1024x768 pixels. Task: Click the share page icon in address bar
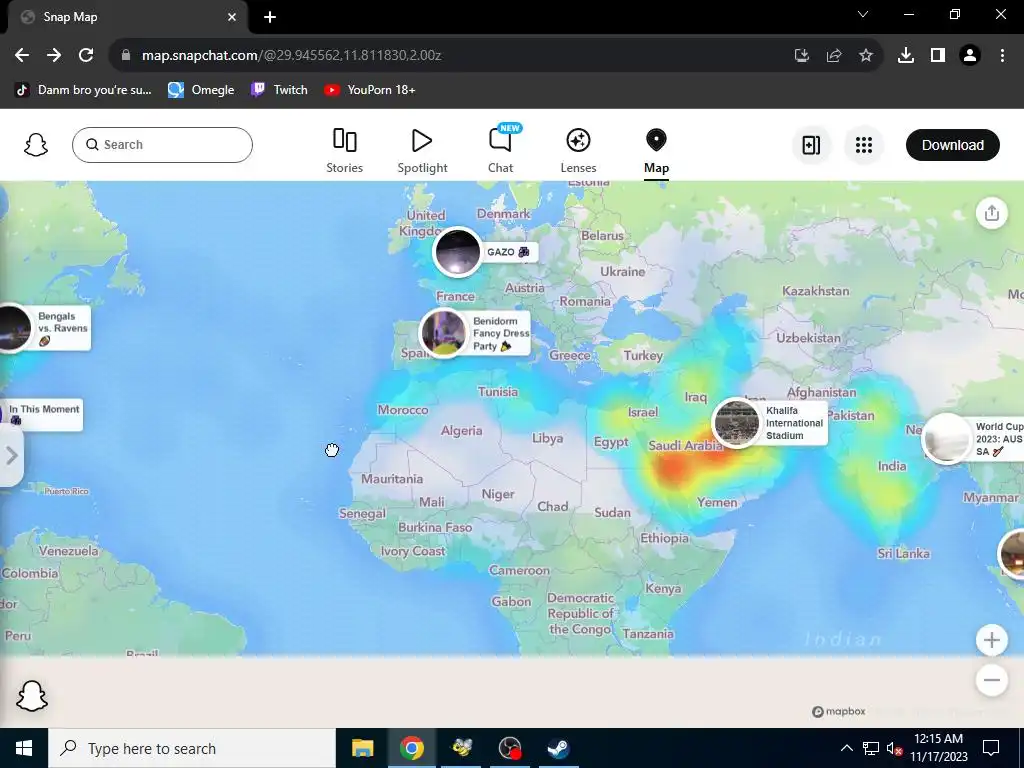pyautogui.click(x=833, y=56)
